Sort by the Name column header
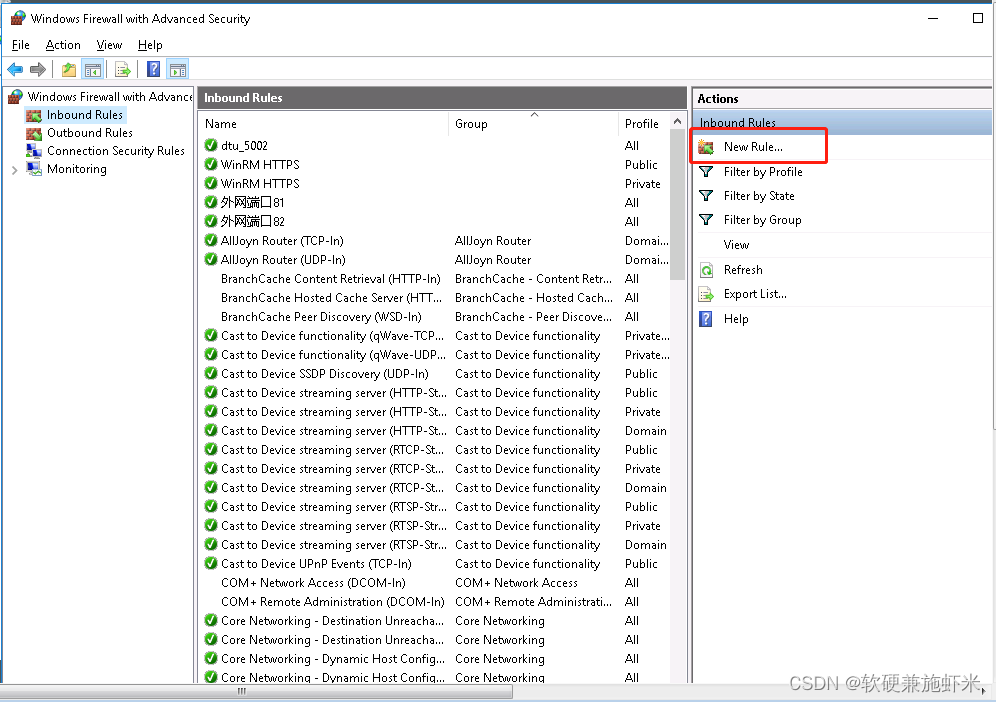 (324, 124)
